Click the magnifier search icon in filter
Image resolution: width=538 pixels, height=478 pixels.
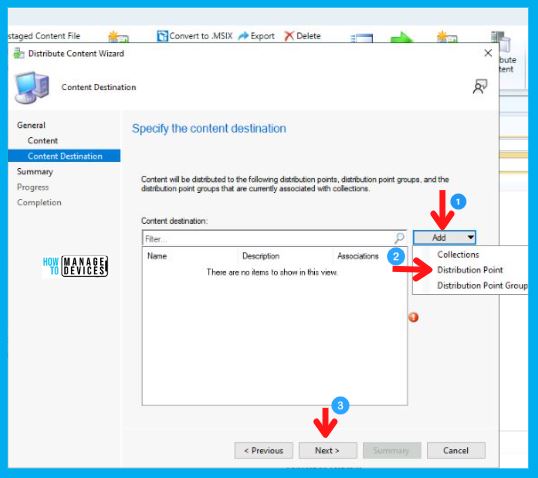click(399, 237)
